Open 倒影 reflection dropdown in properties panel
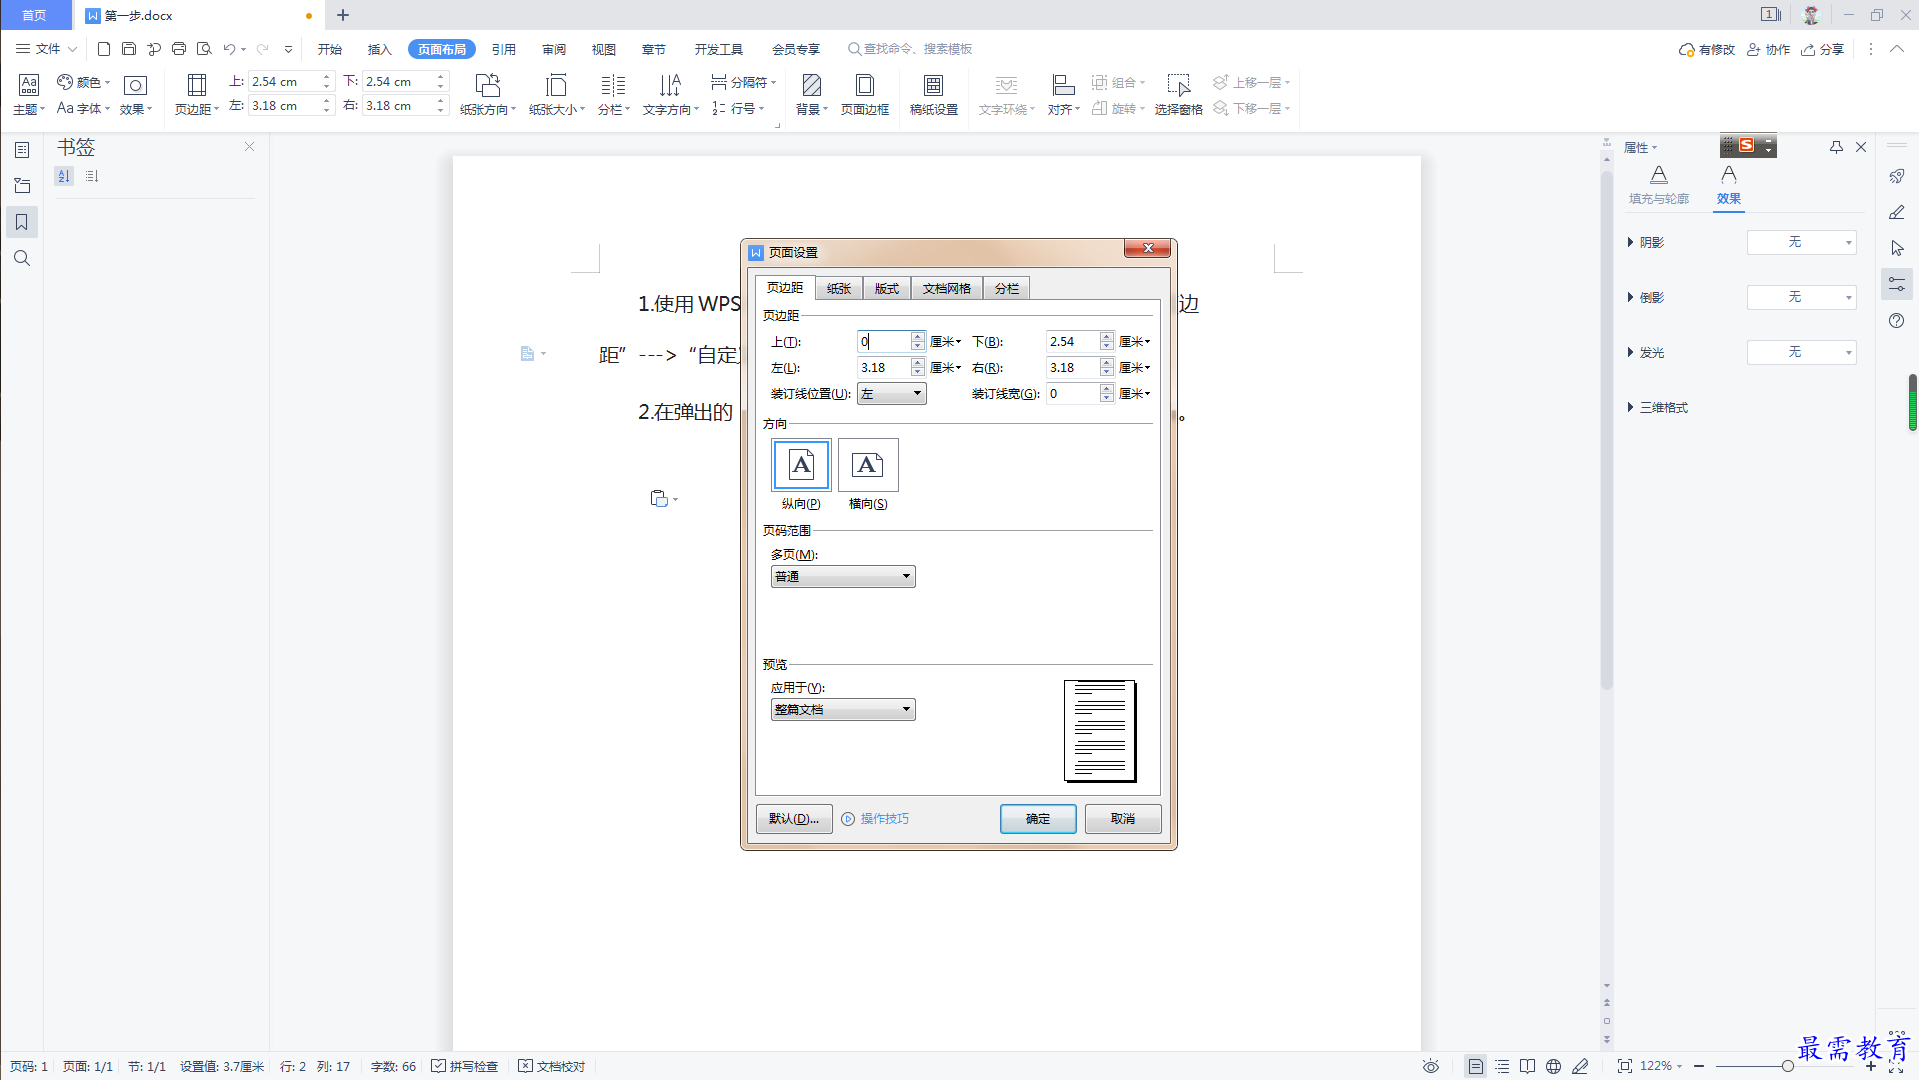The width and height of the screenshot is (1919, 1080). pyautogui.click(x=1801, y=297)
